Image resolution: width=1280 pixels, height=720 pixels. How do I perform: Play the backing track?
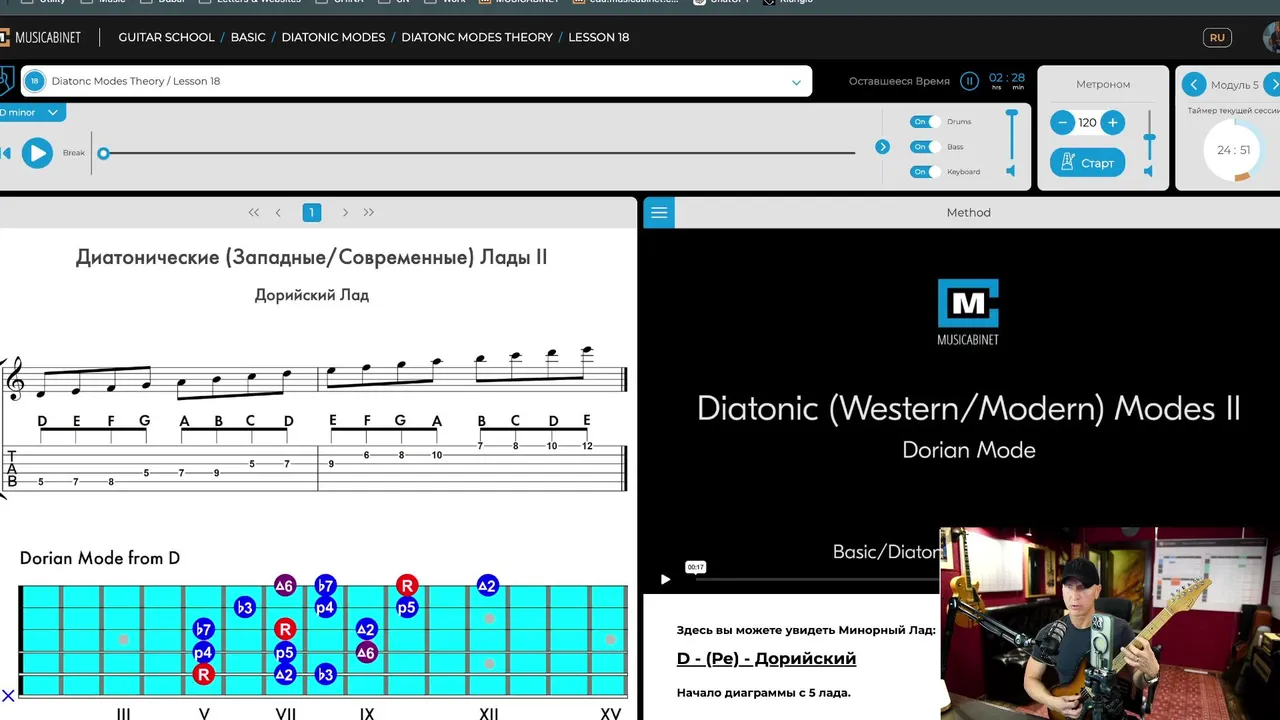coord(37,153)
